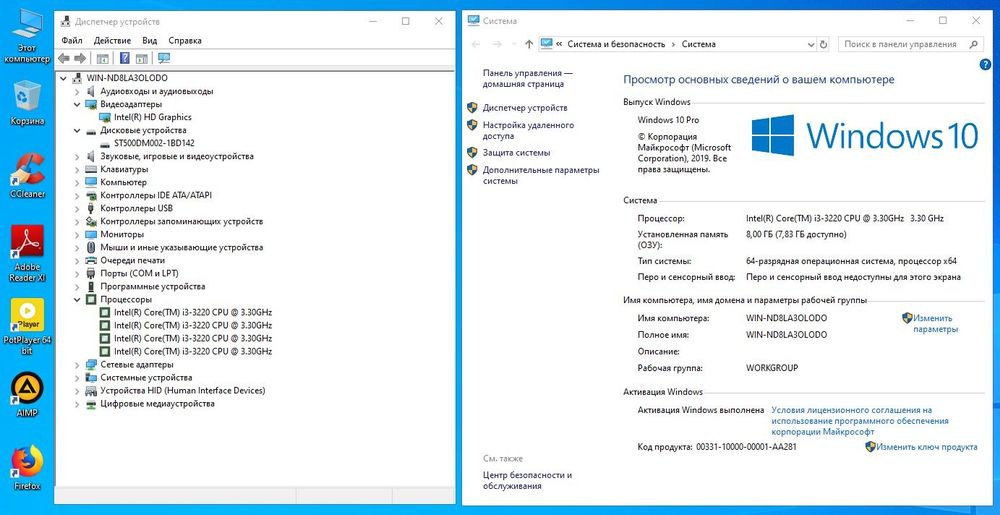Select the Adobe Reader XI desktop shortcut
Image resolution: width=1000 pixels, height=515 pixels.
coord(27,254)
